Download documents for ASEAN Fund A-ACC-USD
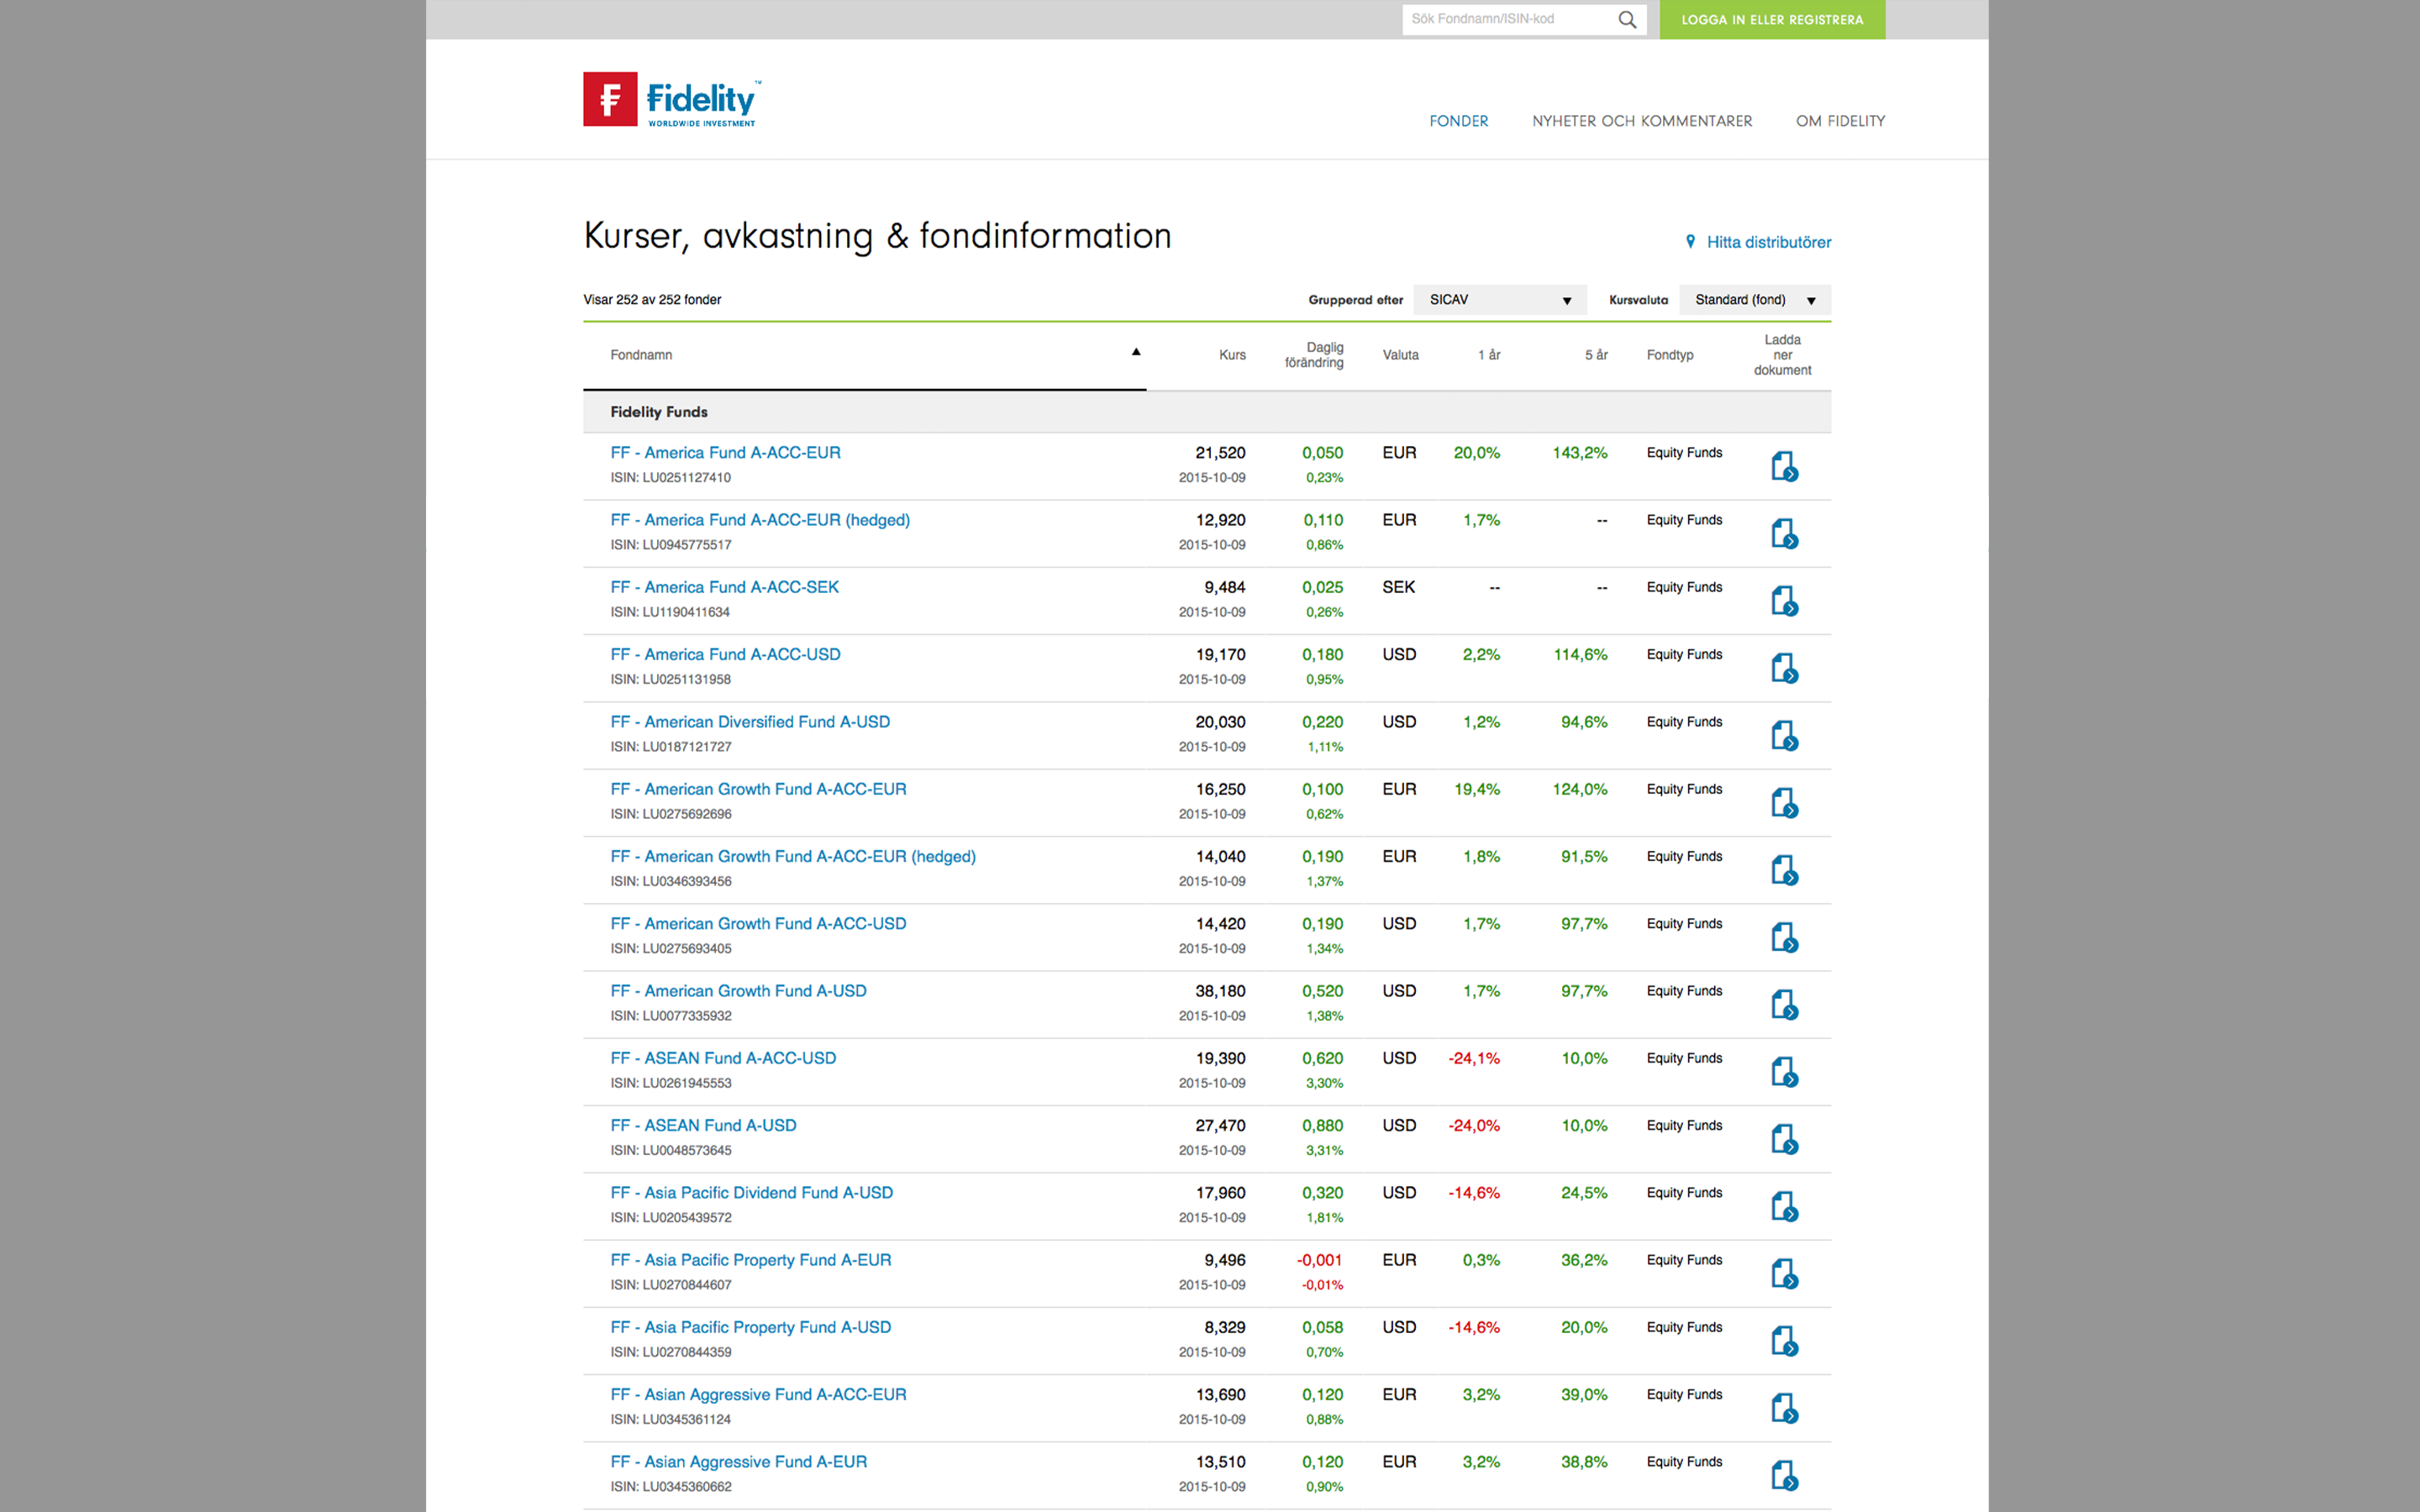 coord(1784,1071)
